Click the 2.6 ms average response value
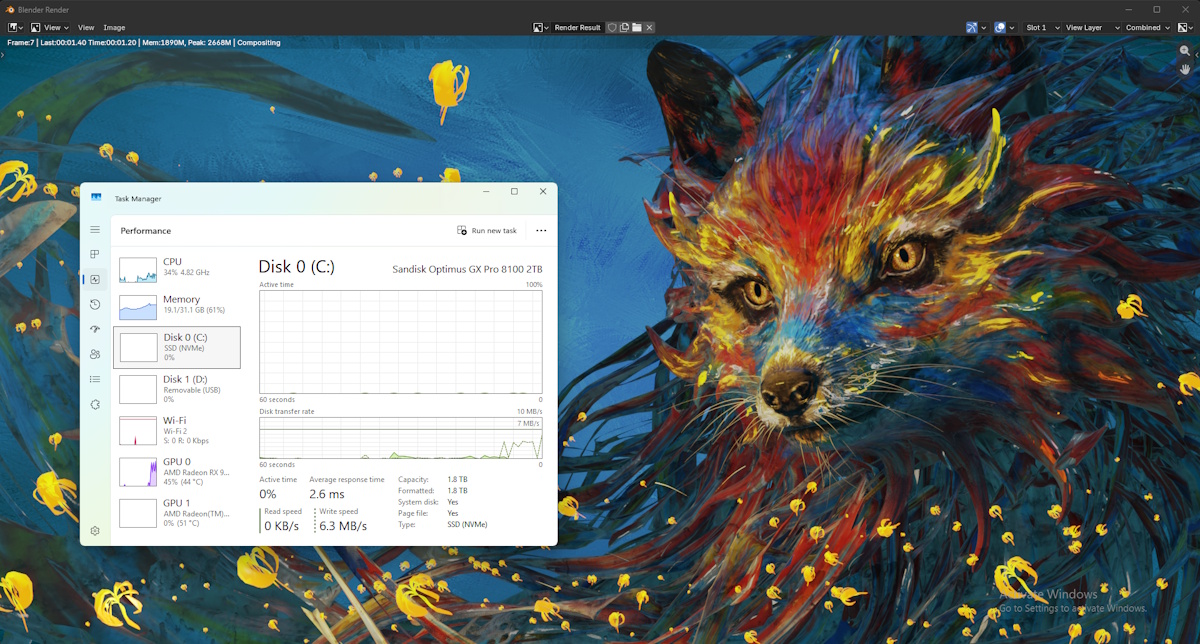The width and height of the screenshot is (1200, 644). click(x=327, y=494)
